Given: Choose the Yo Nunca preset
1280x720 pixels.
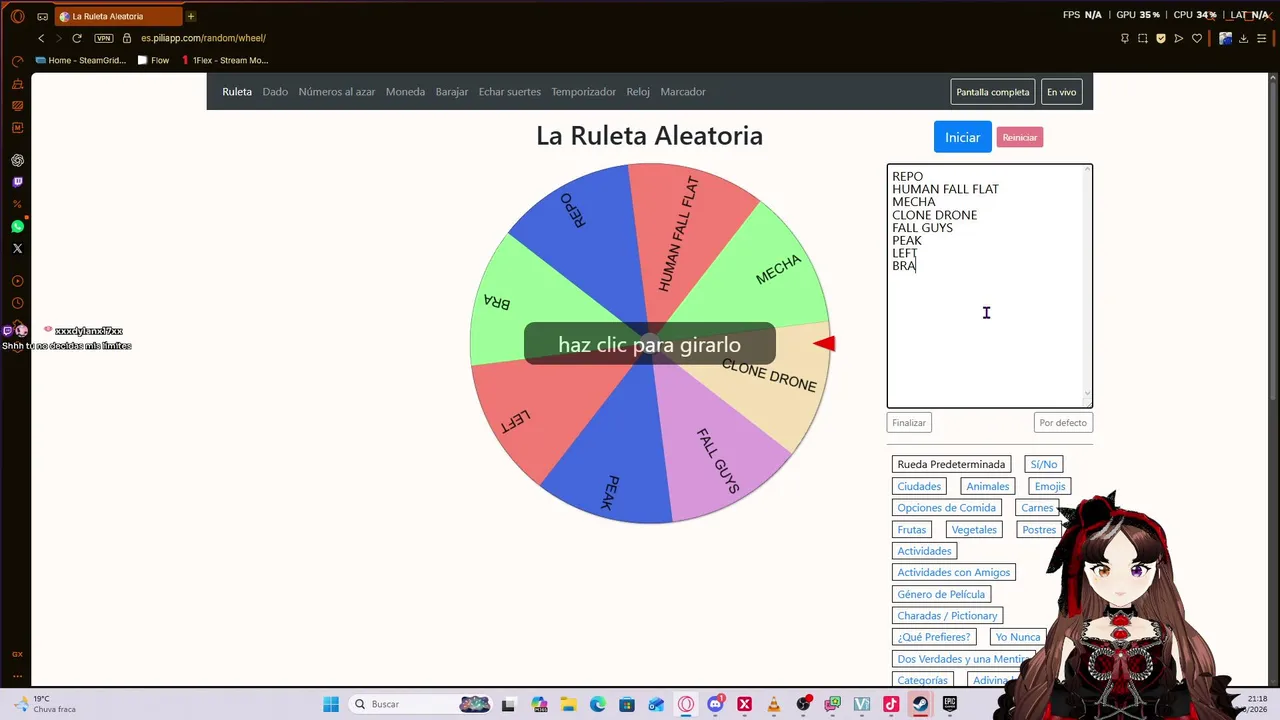Looking at the screenshot, I should pyautogui.click(x=1018, y=637).
